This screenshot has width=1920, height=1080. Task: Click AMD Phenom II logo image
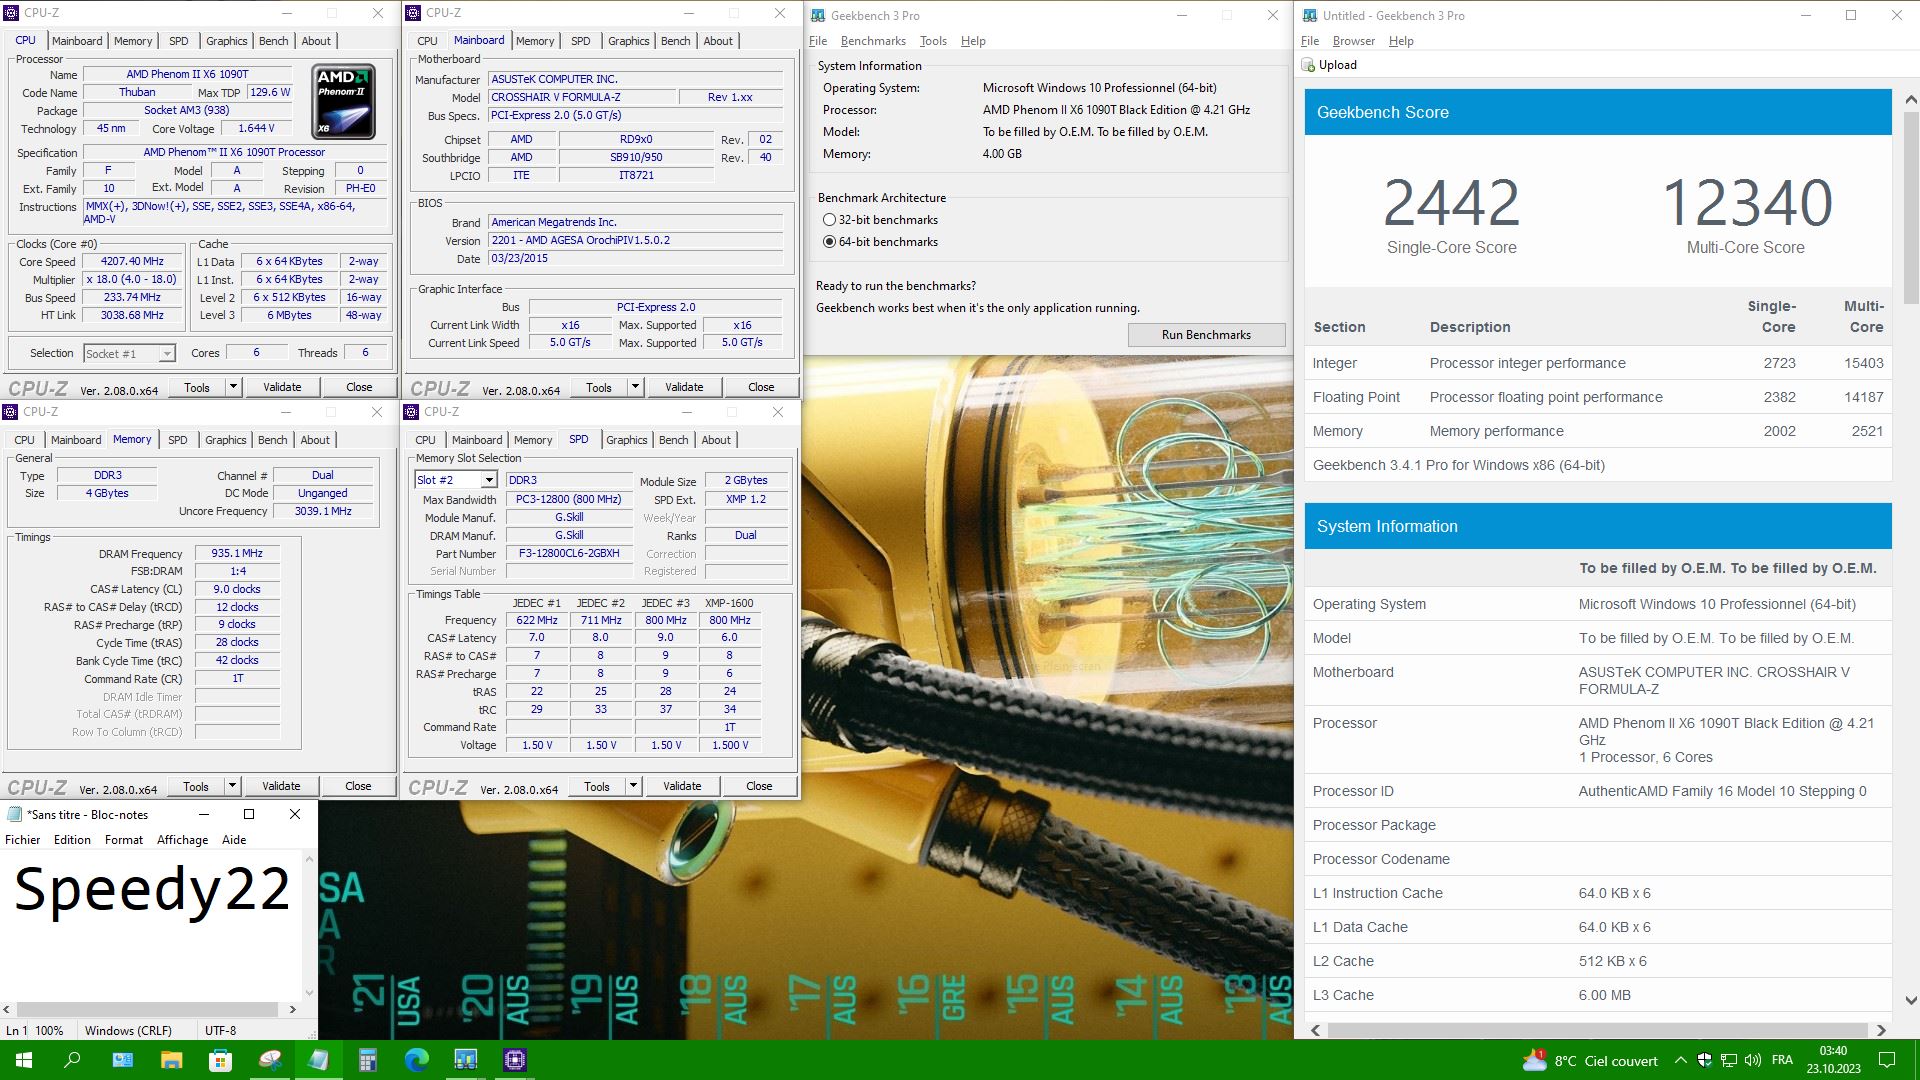pos(344,102)
